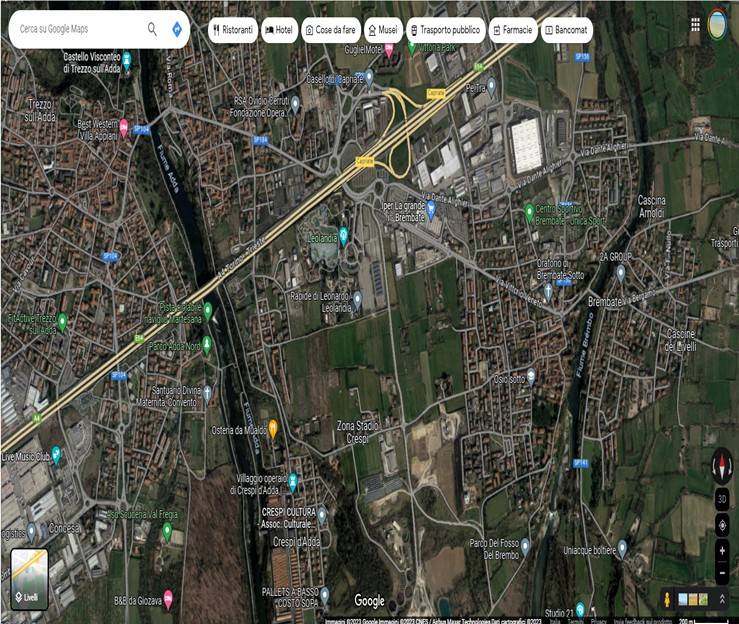Viewport: 739px width, 624px height.
Task: Select the Street View pegman
Action: 665,598
